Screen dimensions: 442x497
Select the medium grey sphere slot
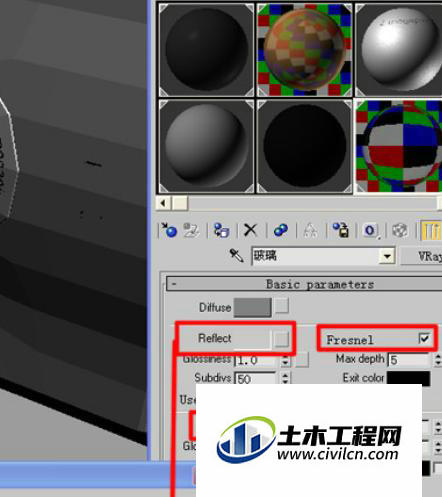click(206, 146)
